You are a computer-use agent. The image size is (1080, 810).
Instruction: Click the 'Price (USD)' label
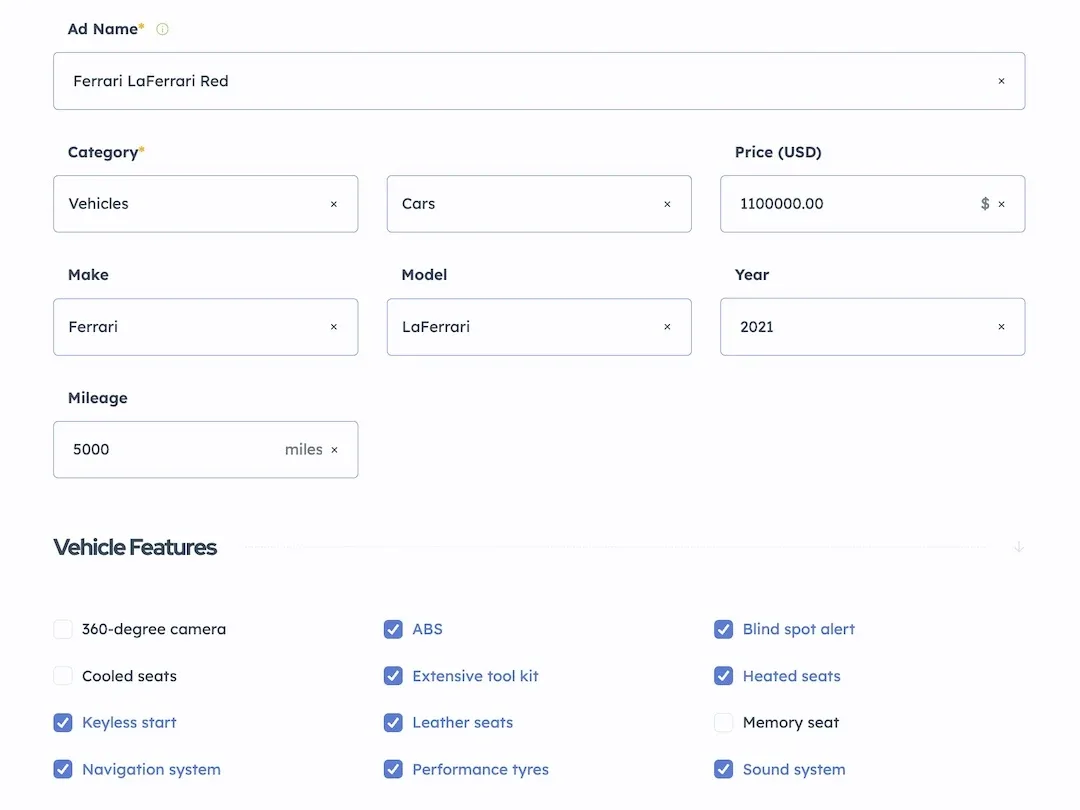[x=778, y=152]
